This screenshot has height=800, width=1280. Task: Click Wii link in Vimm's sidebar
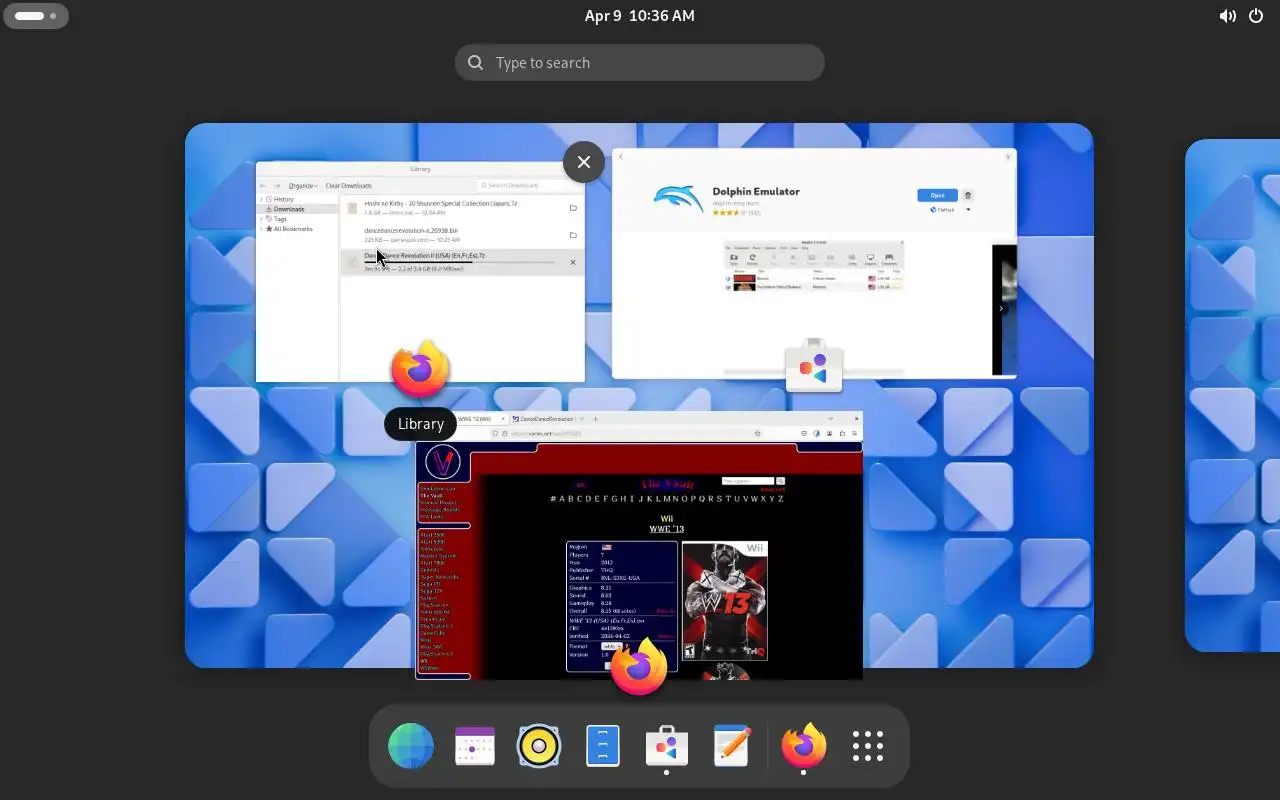click(x=424, y=661)
